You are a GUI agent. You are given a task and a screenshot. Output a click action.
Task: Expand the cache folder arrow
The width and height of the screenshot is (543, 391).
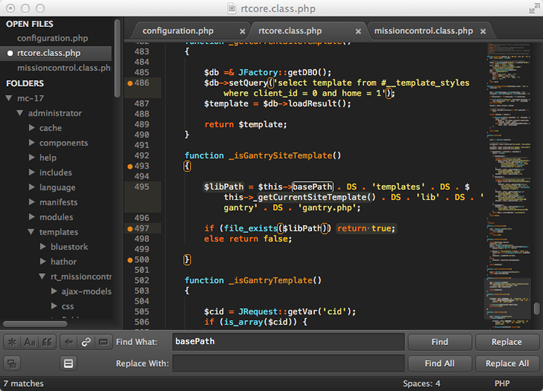pos(32,128)
